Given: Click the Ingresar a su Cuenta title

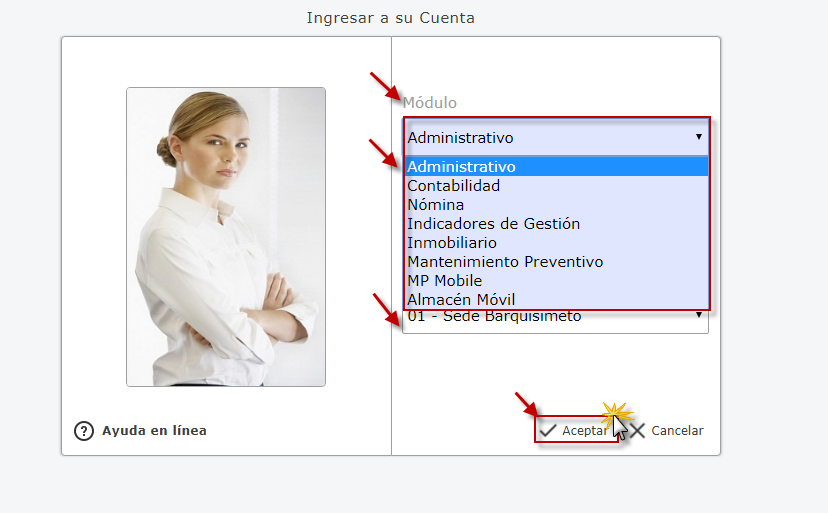Looking at the screenshot, I should (391, 18).
